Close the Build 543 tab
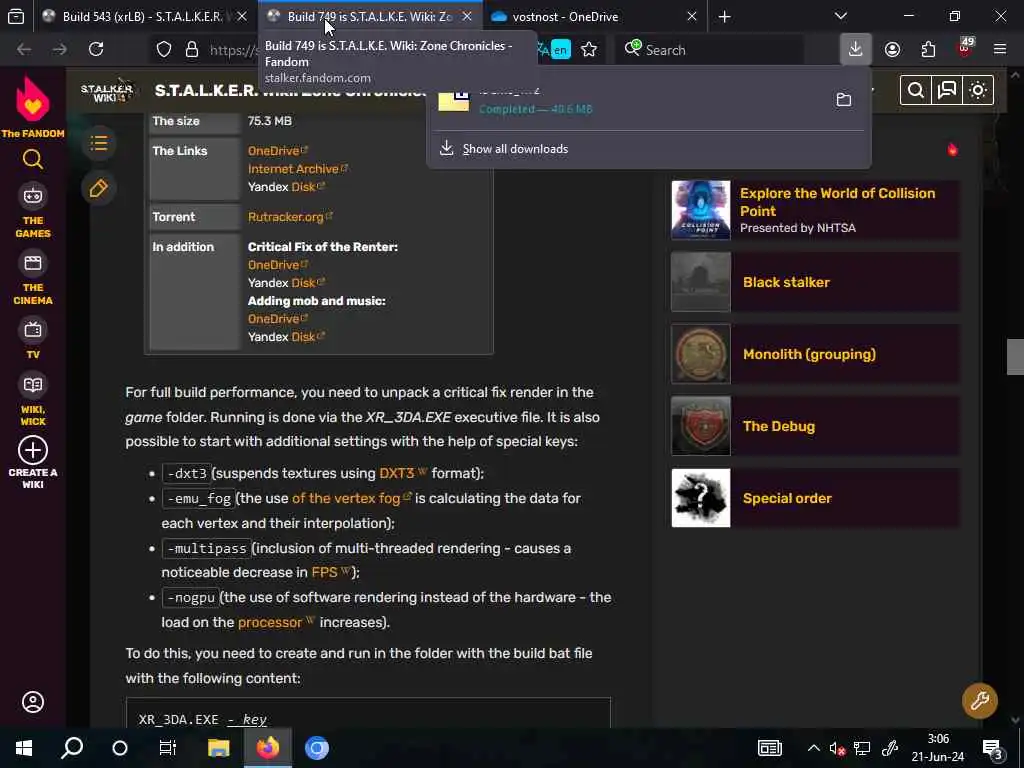1024x768 pixels. tap(242, 16)
